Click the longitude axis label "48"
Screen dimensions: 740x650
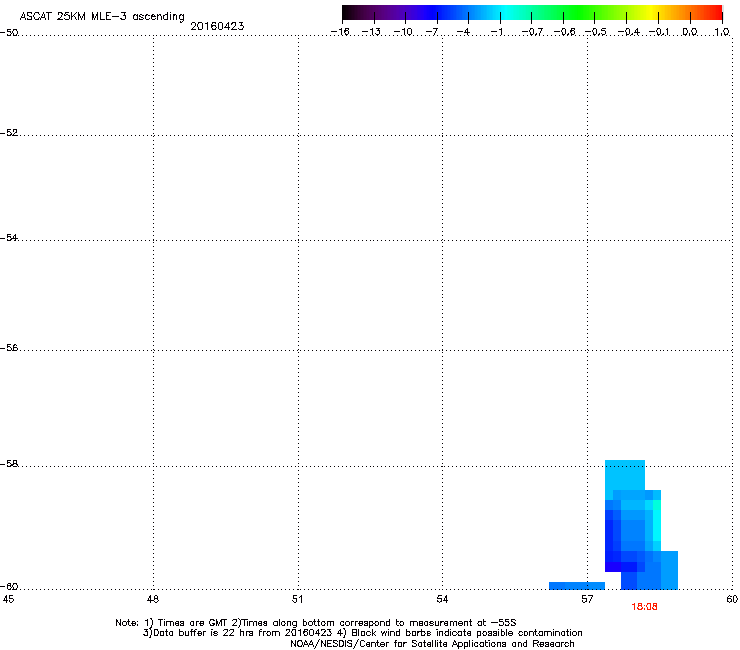click(x=153, y=599)
